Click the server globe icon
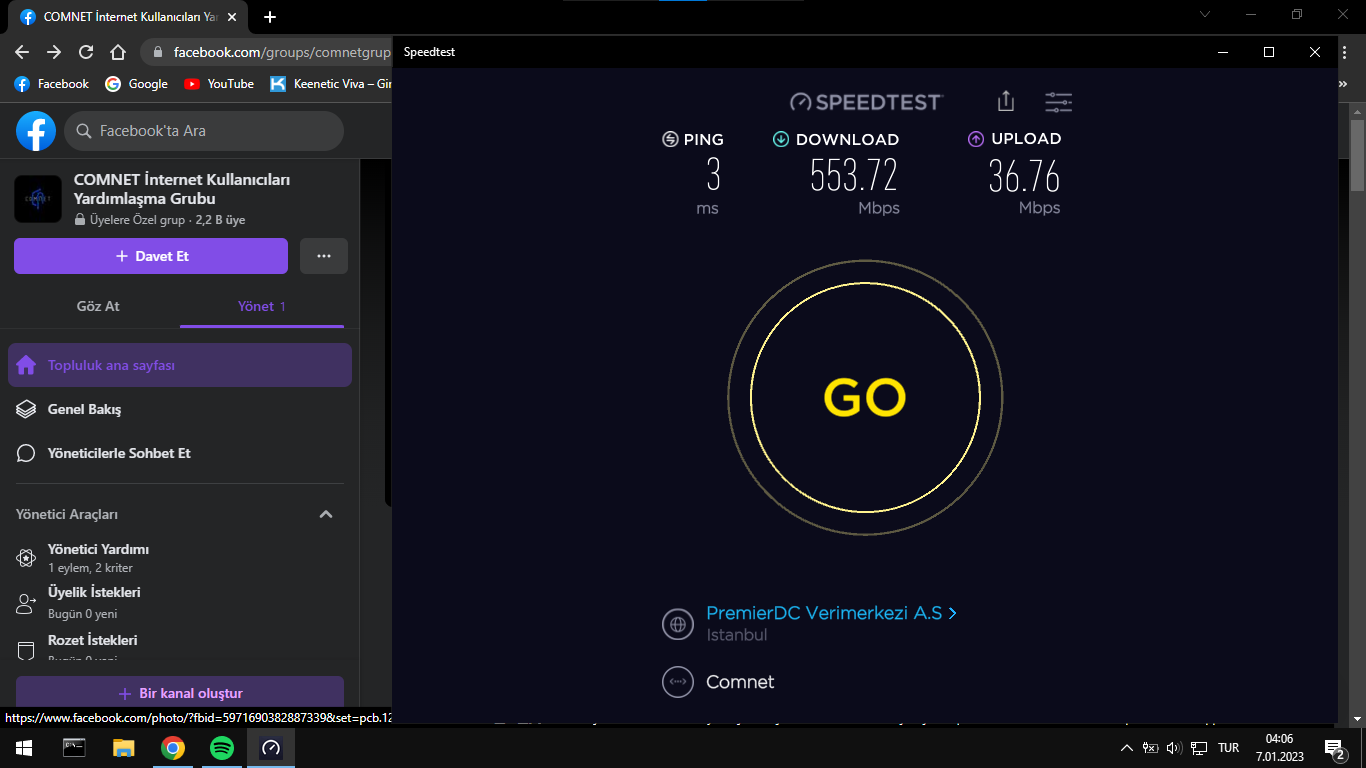This screenshot has width=1366, height=768. 678,624
